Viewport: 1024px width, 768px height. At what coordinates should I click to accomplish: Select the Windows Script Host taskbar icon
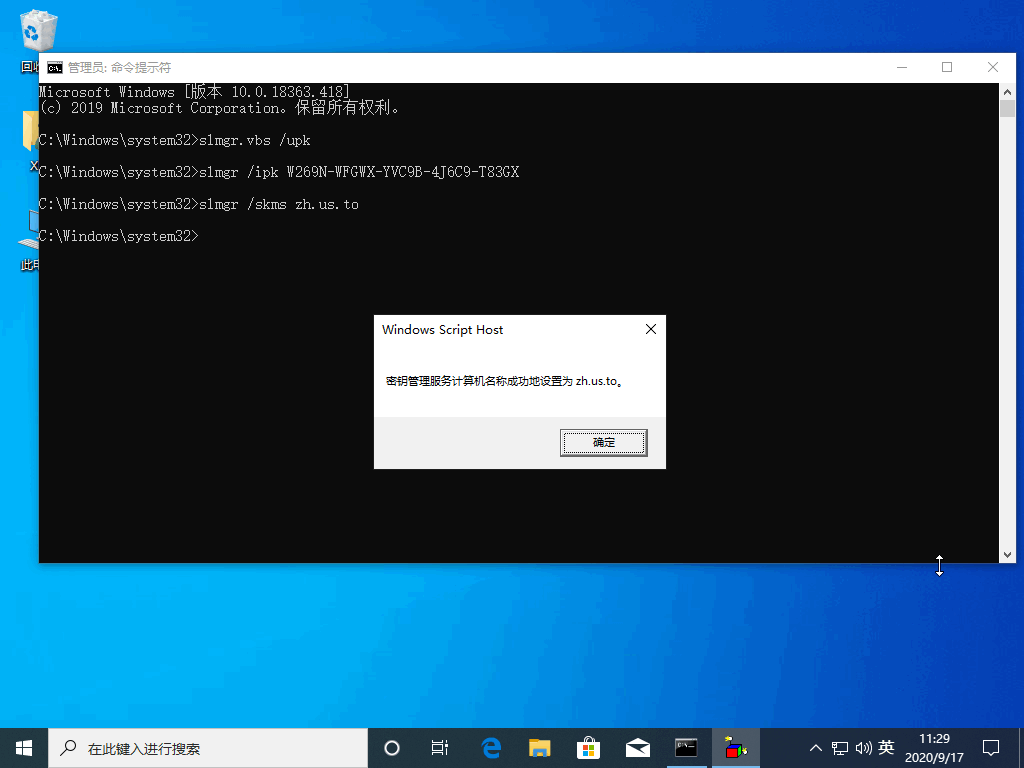click(736, 748)
